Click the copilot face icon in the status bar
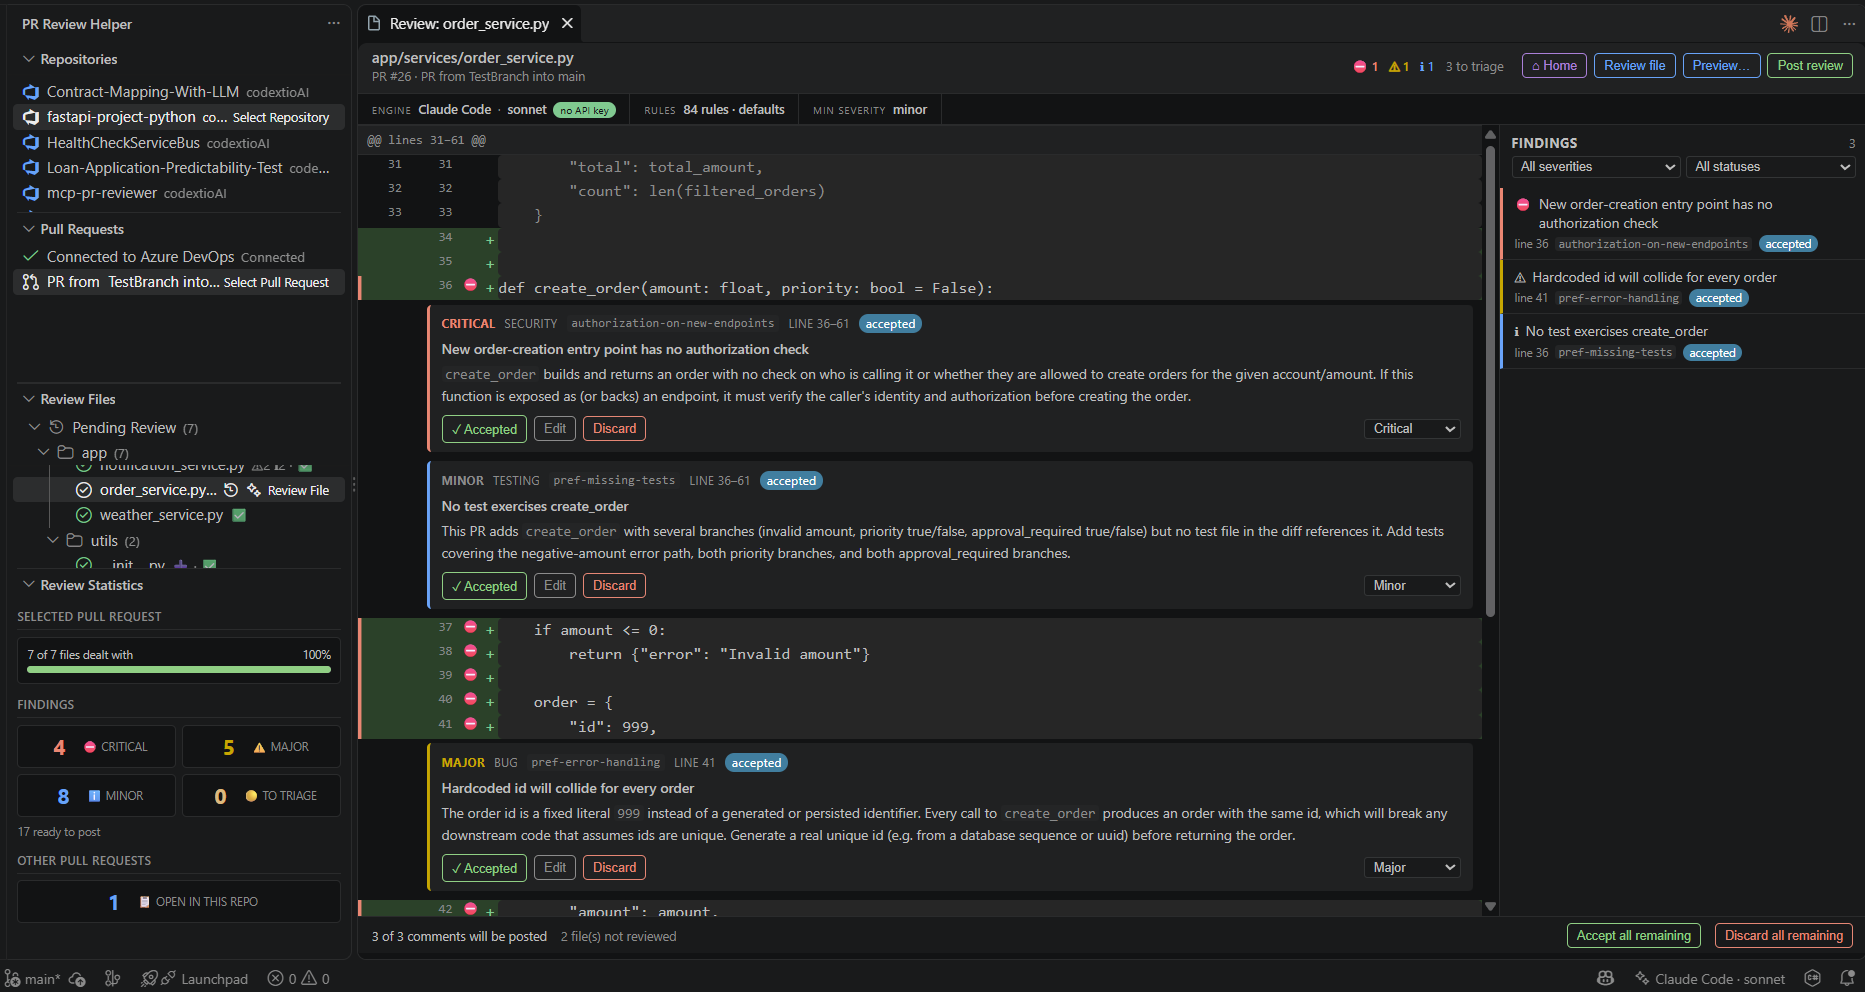1865x992 pixels. click(x=1605, y=978)
